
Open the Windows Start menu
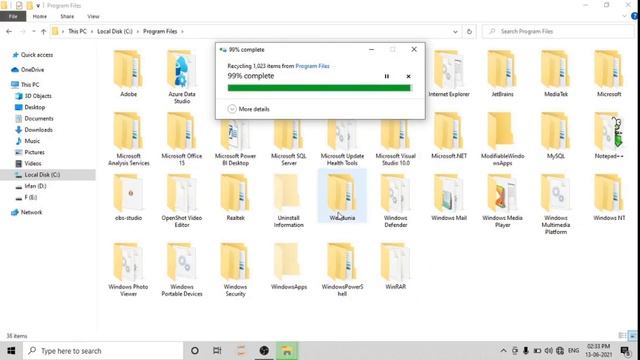[x=11, y=351]
